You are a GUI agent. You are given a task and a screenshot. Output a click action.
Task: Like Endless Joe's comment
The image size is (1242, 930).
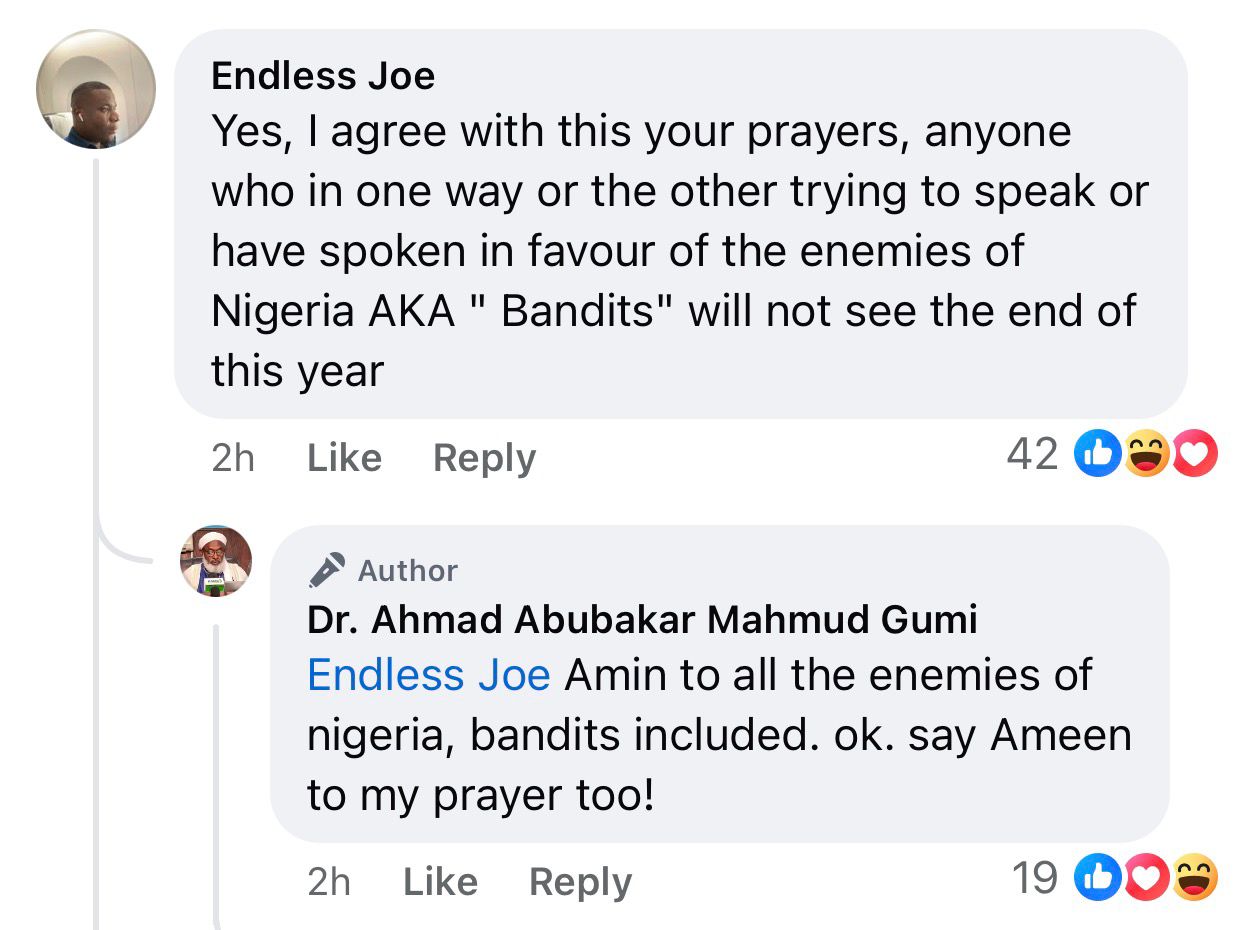coord(344,458)
